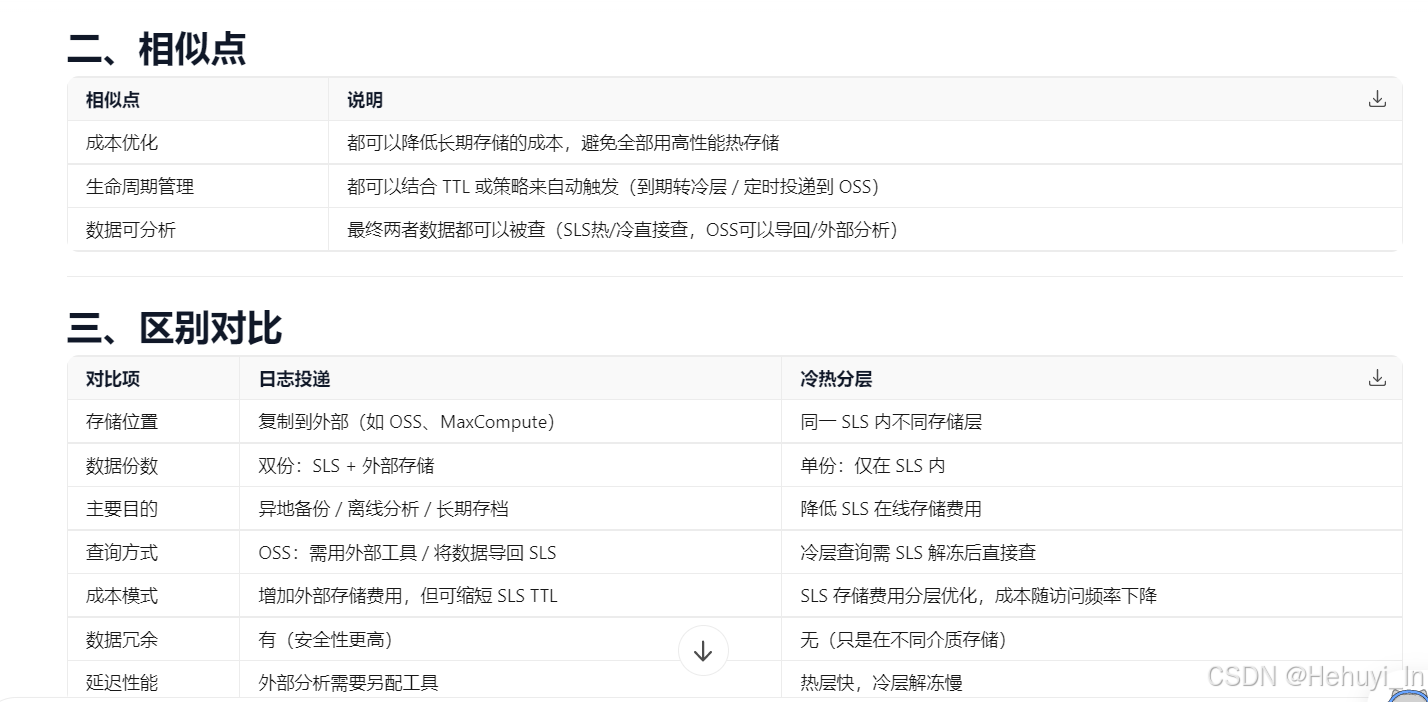This screenshot has height=702, width=1428.
Task: Click cell 复制到外部（如 OSS、MaxCompute）
Action: 406,422
